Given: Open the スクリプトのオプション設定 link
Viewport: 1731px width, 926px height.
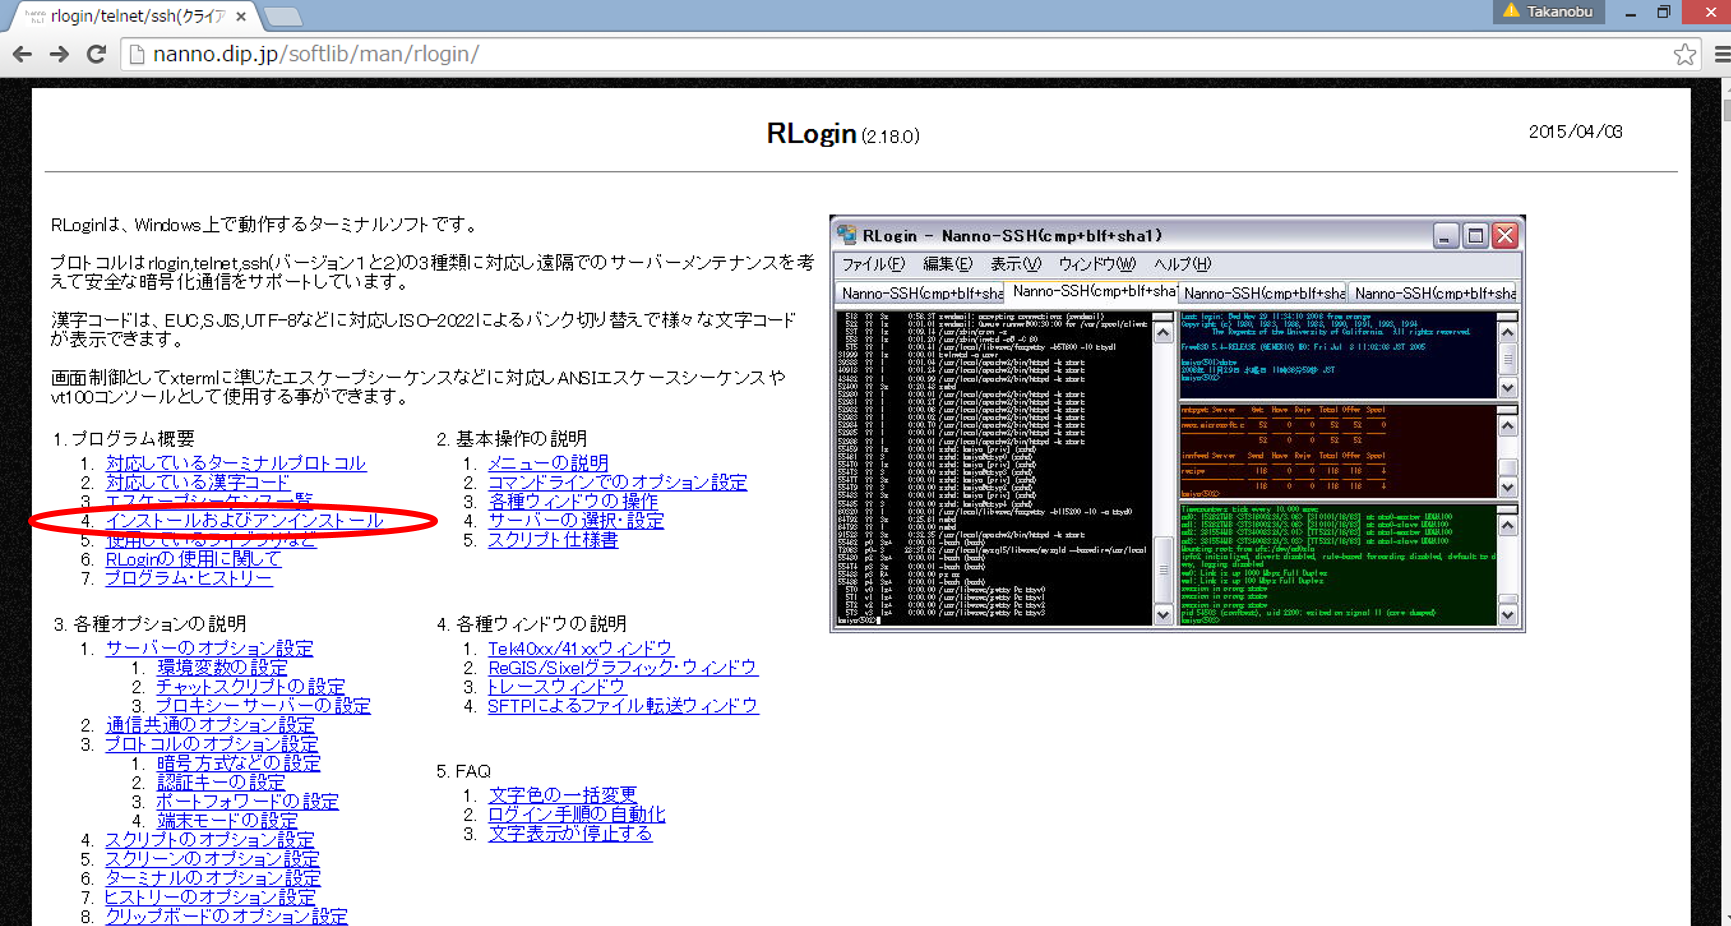Looking at the screenshot, I should point(210,840).
